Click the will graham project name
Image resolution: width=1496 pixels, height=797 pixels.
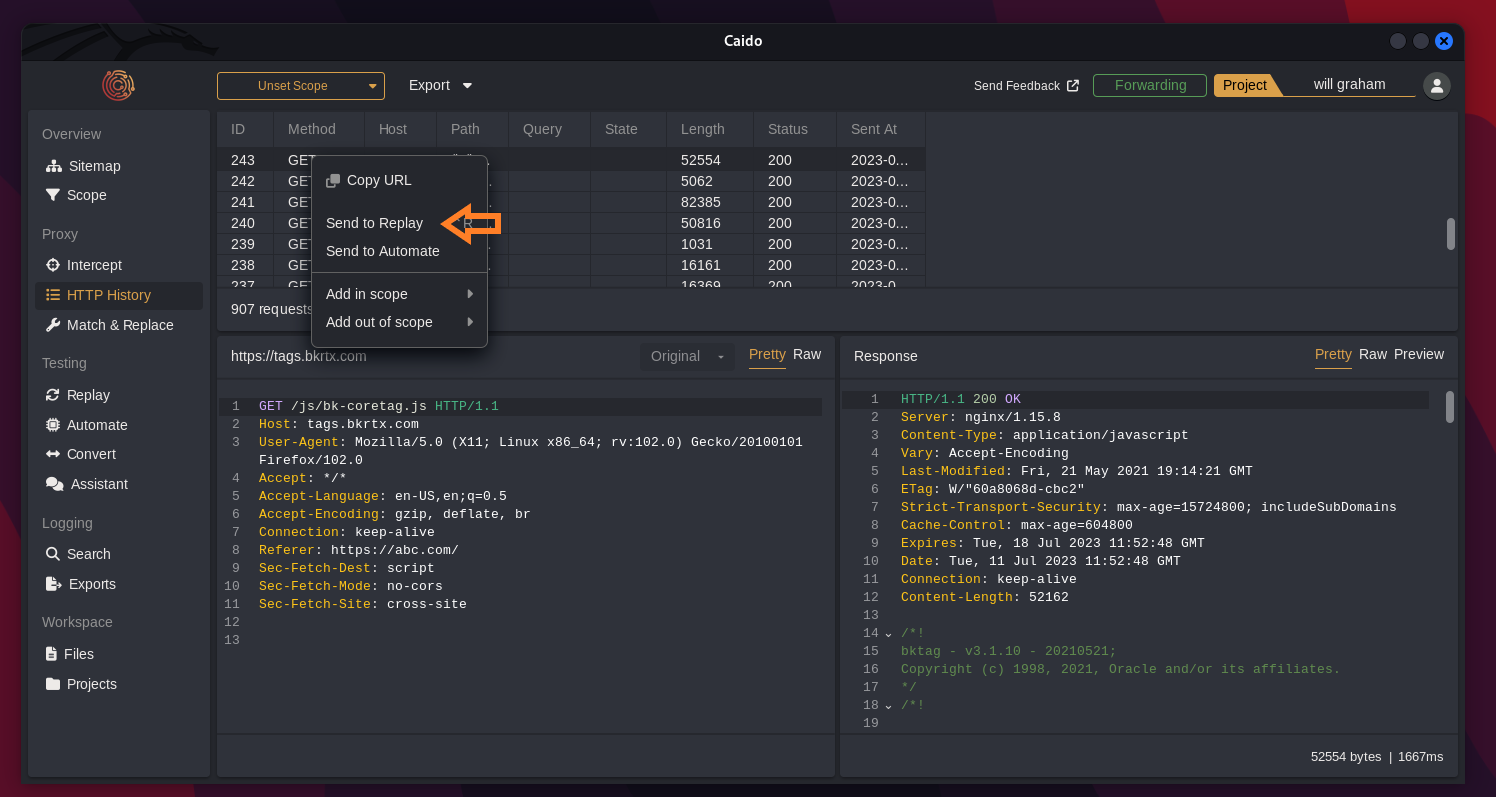coord(1349,85)
